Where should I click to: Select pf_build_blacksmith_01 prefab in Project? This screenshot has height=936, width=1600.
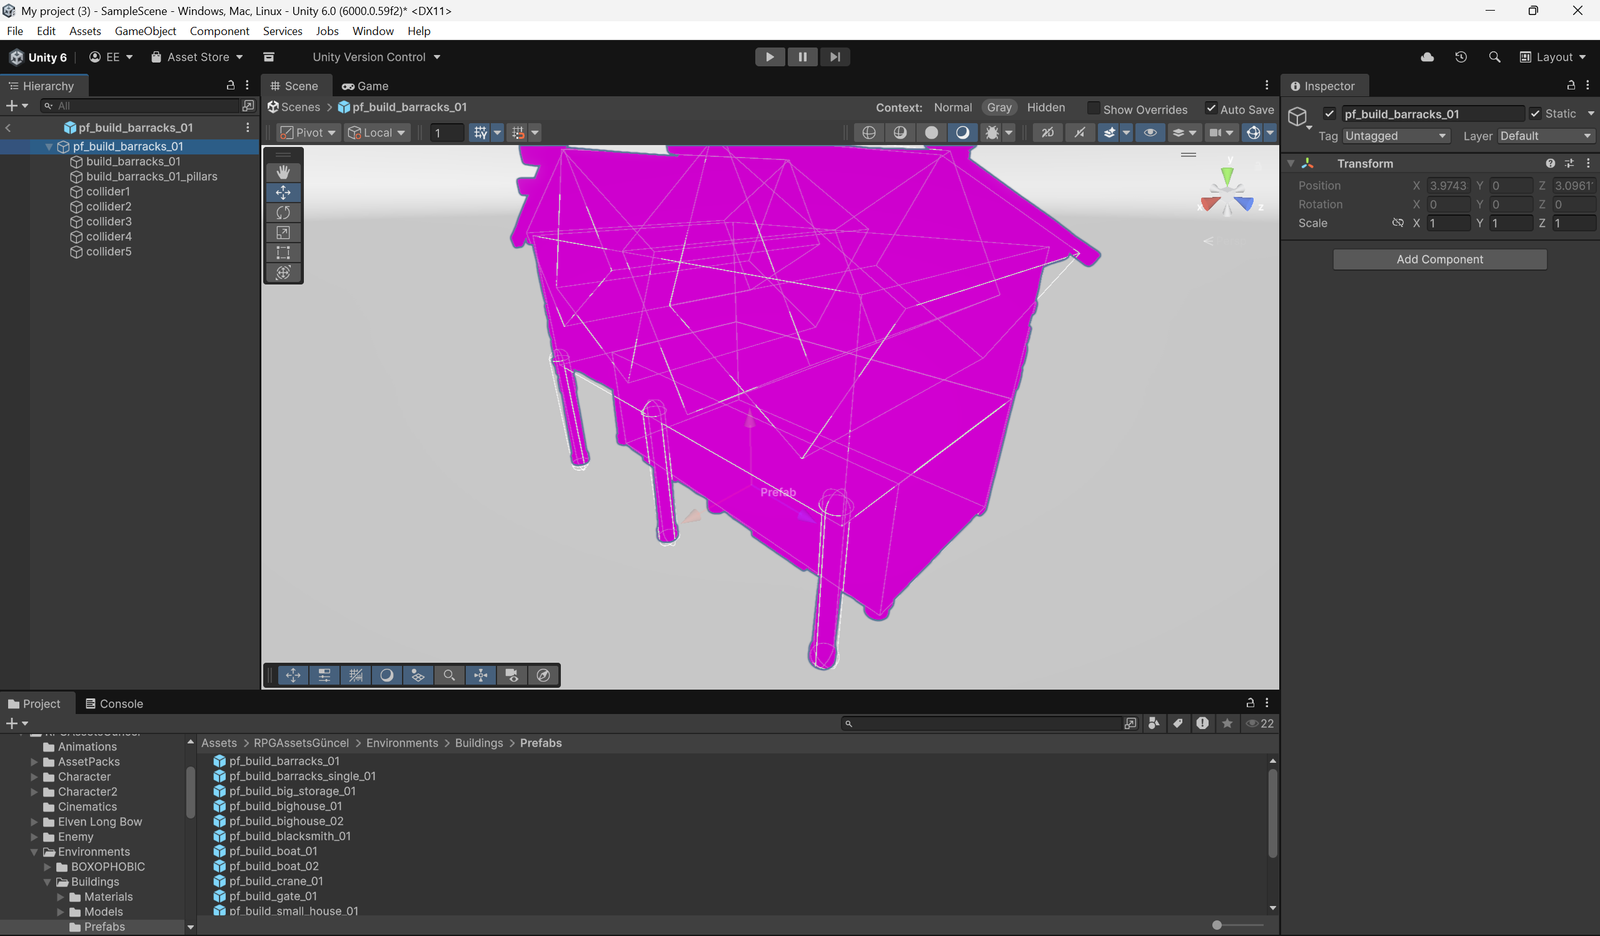pos(289,836)
